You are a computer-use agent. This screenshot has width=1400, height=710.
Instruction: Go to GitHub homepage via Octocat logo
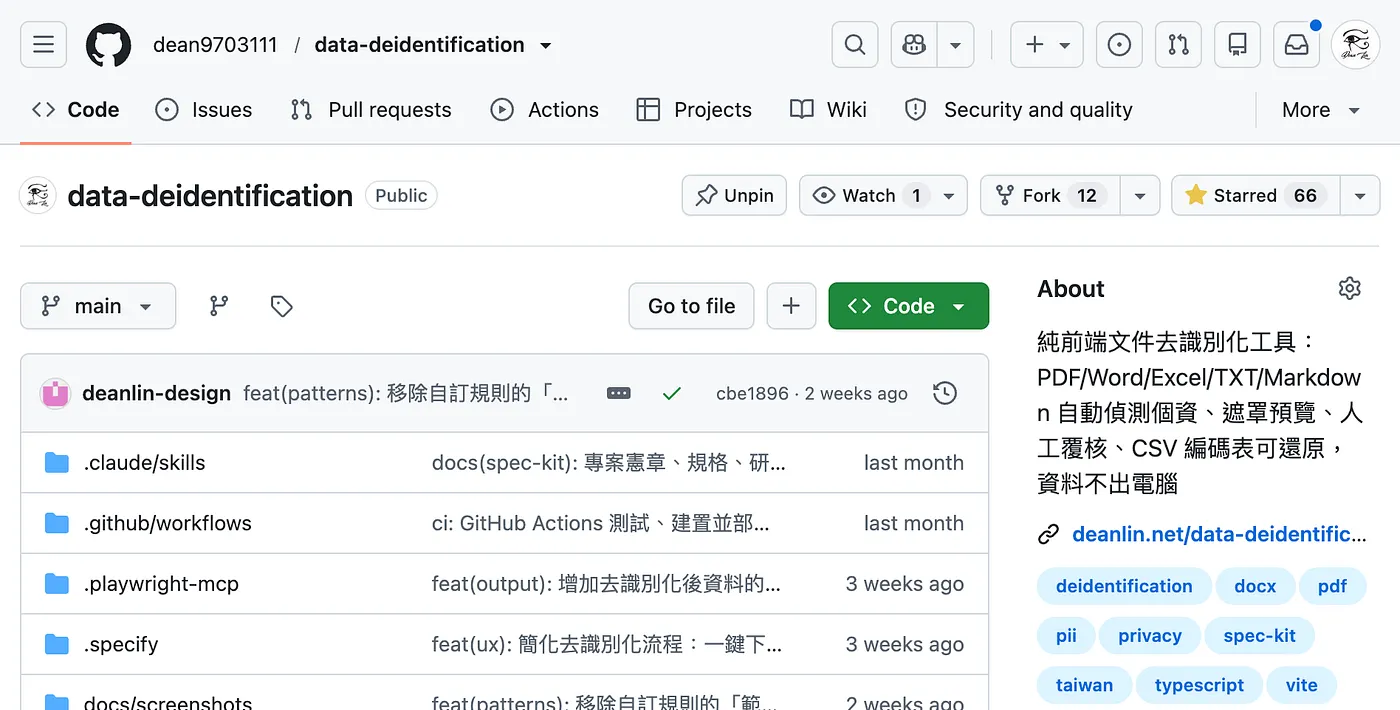point(108,45)
